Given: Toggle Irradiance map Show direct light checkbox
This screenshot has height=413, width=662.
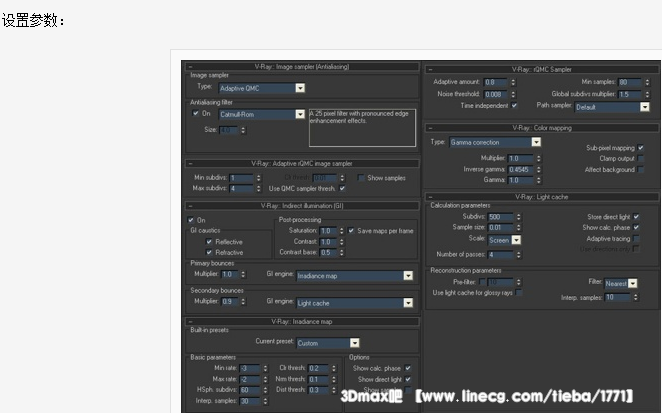Looking at the screenshot, I should pyautogui.click(x=408, y=379).
